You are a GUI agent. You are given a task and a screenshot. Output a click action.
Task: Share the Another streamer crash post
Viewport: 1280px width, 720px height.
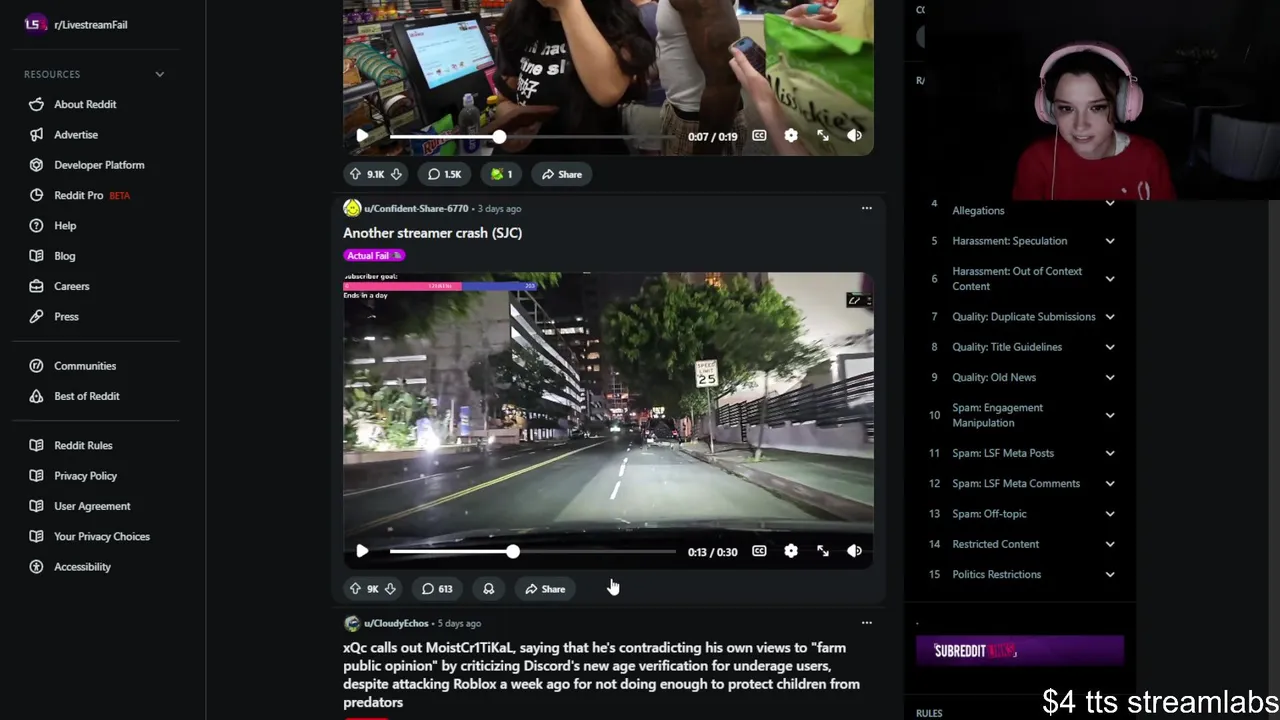tap(546, 589)
